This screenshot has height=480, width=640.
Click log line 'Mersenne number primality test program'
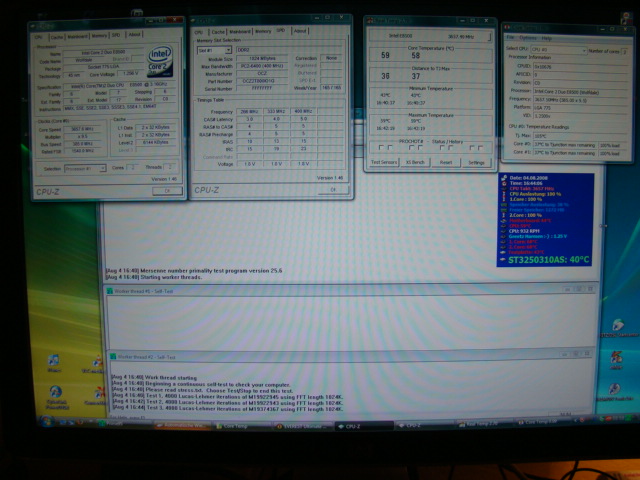[x=193, y=271]
